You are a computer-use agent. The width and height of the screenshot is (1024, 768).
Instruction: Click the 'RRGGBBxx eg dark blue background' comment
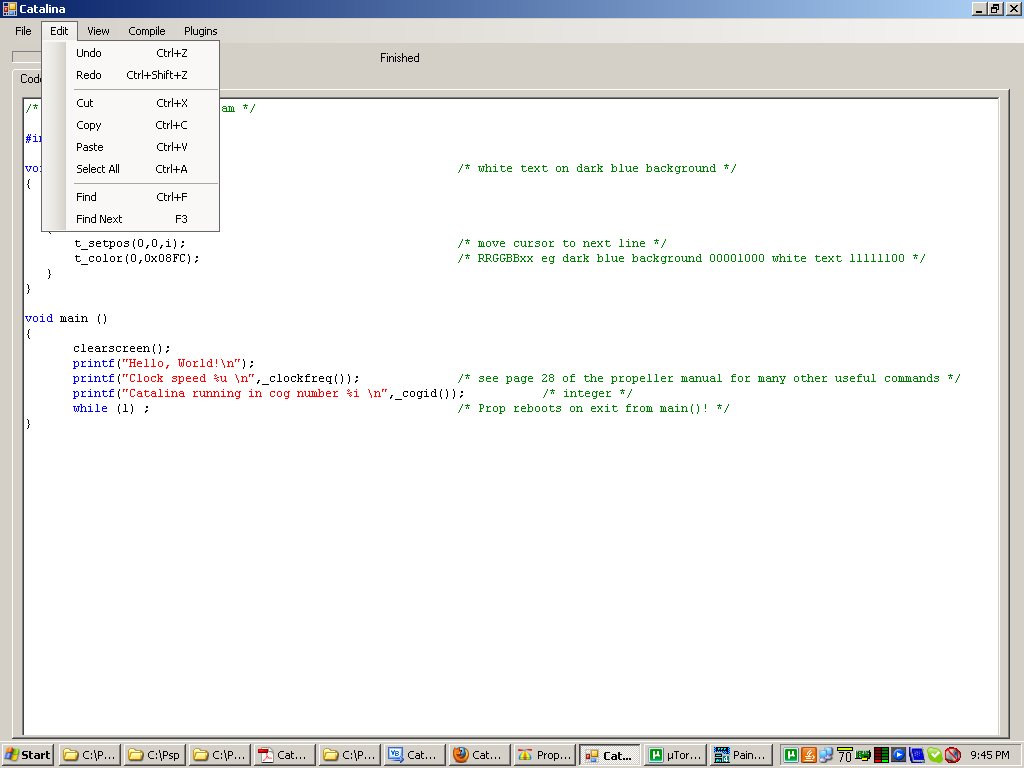coord(691,259)
